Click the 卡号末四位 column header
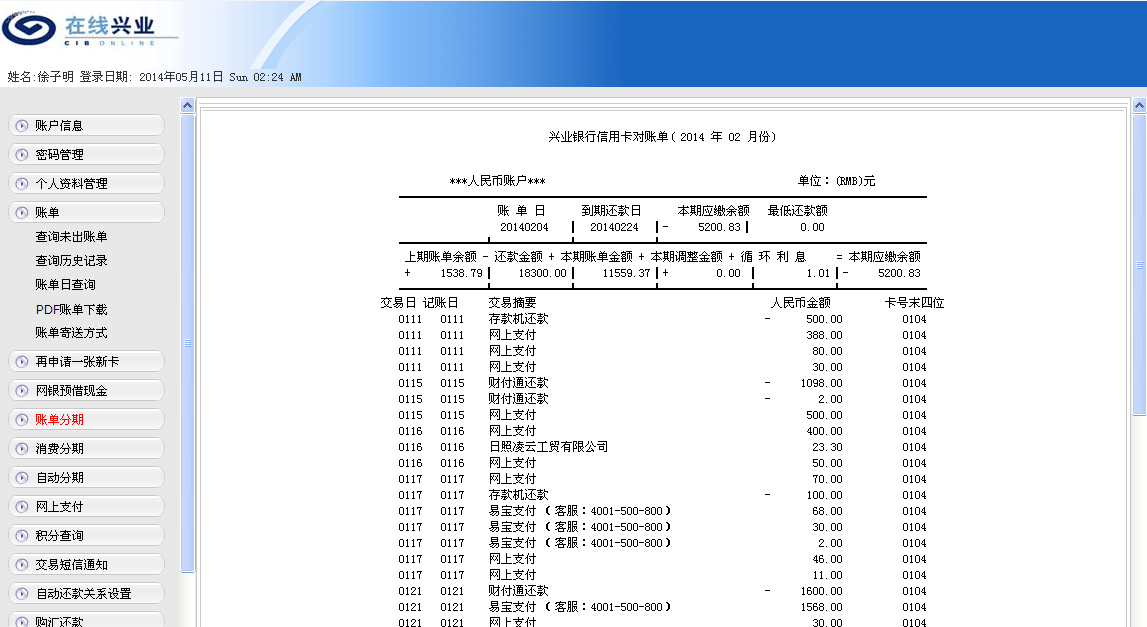 point(914,303)
